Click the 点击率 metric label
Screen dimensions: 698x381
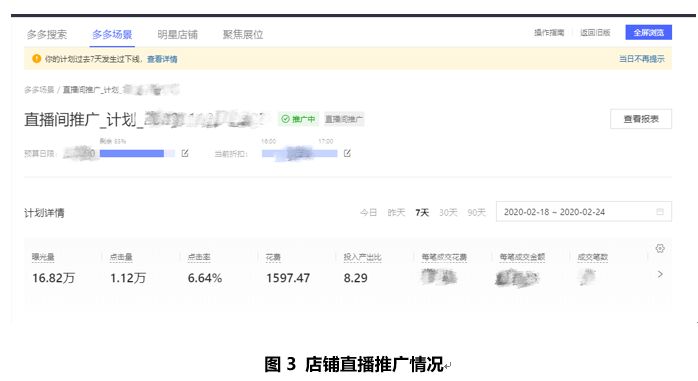(x=199, y=257)
